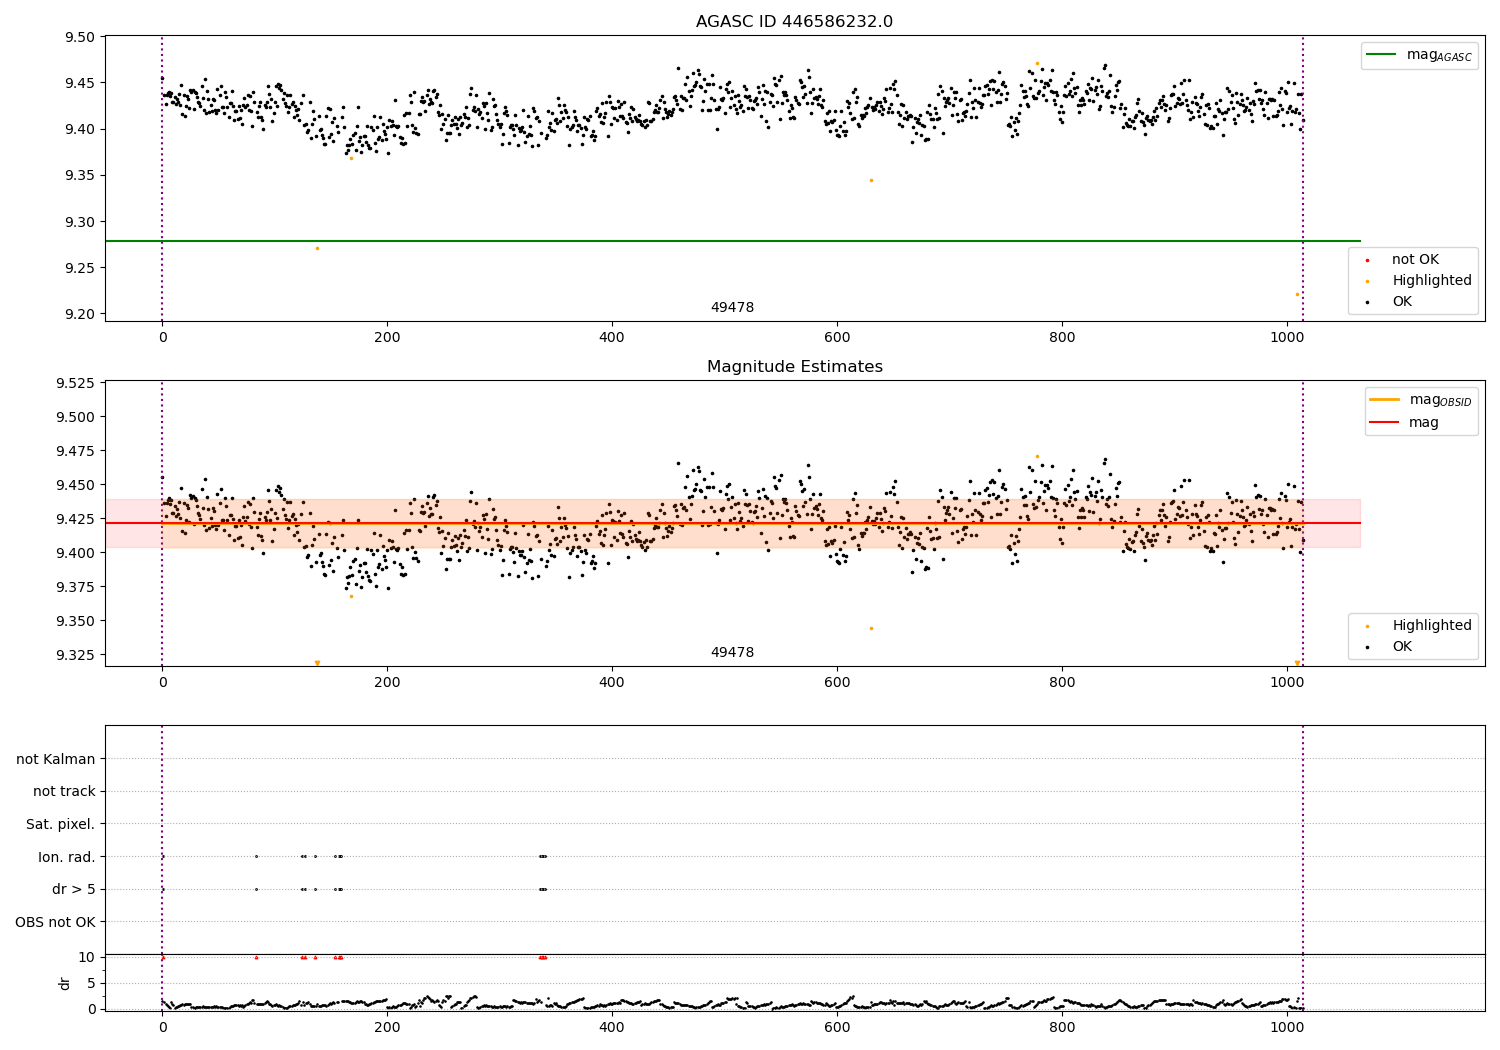Click the 'Magnitude Estimates' title
Screen dimensions: 1500x1050
pos(794,367)
